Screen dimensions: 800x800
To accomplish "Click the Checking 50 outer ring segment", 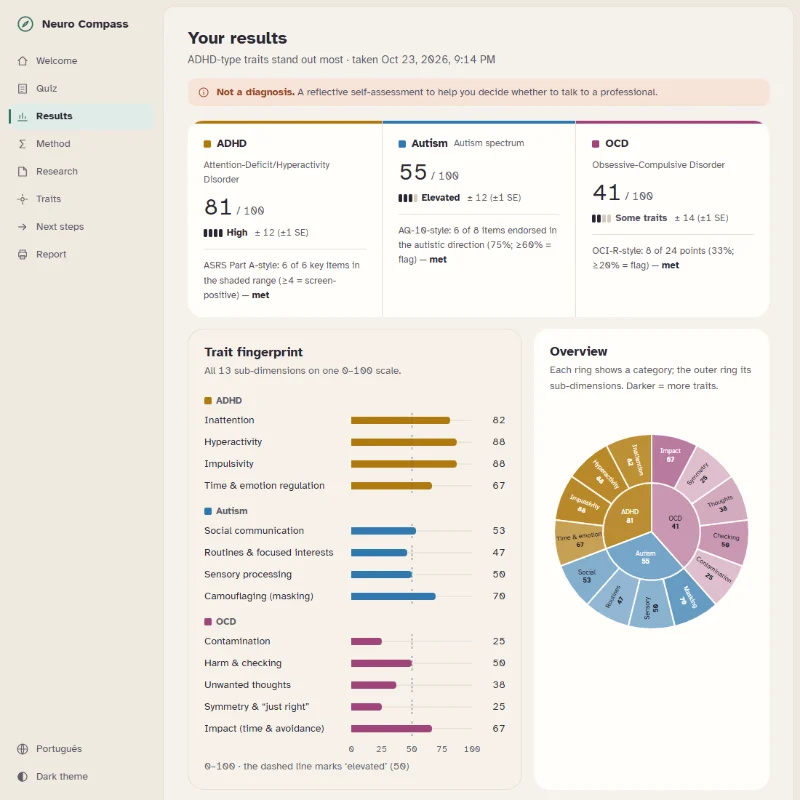I will click(726, 540).
